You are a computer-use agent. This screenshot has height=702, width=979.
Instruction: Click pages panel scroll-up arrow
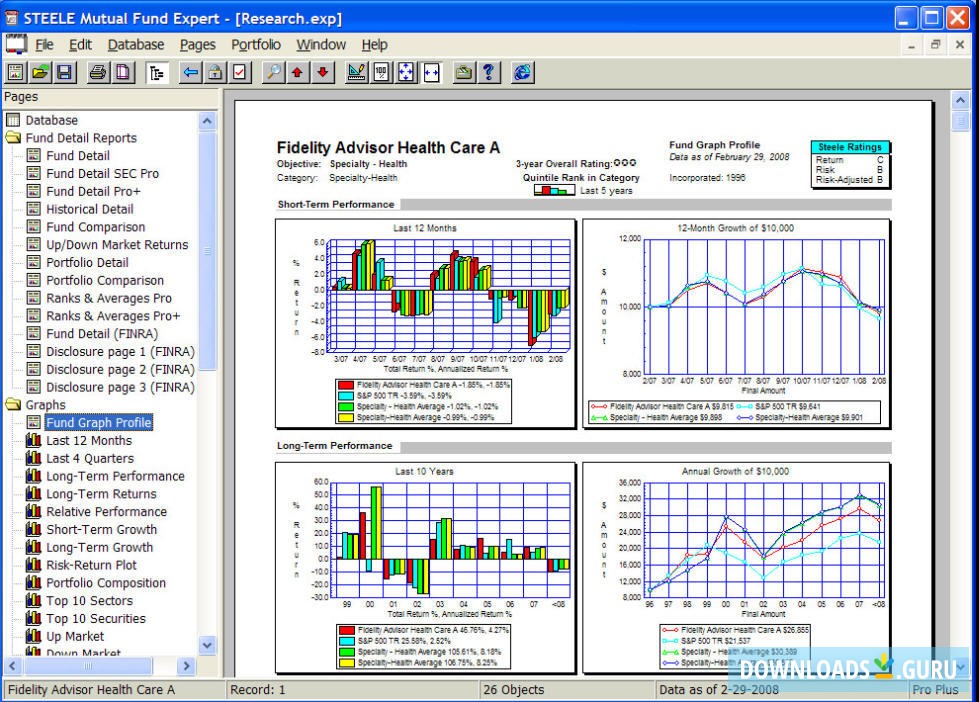(207, 121)
